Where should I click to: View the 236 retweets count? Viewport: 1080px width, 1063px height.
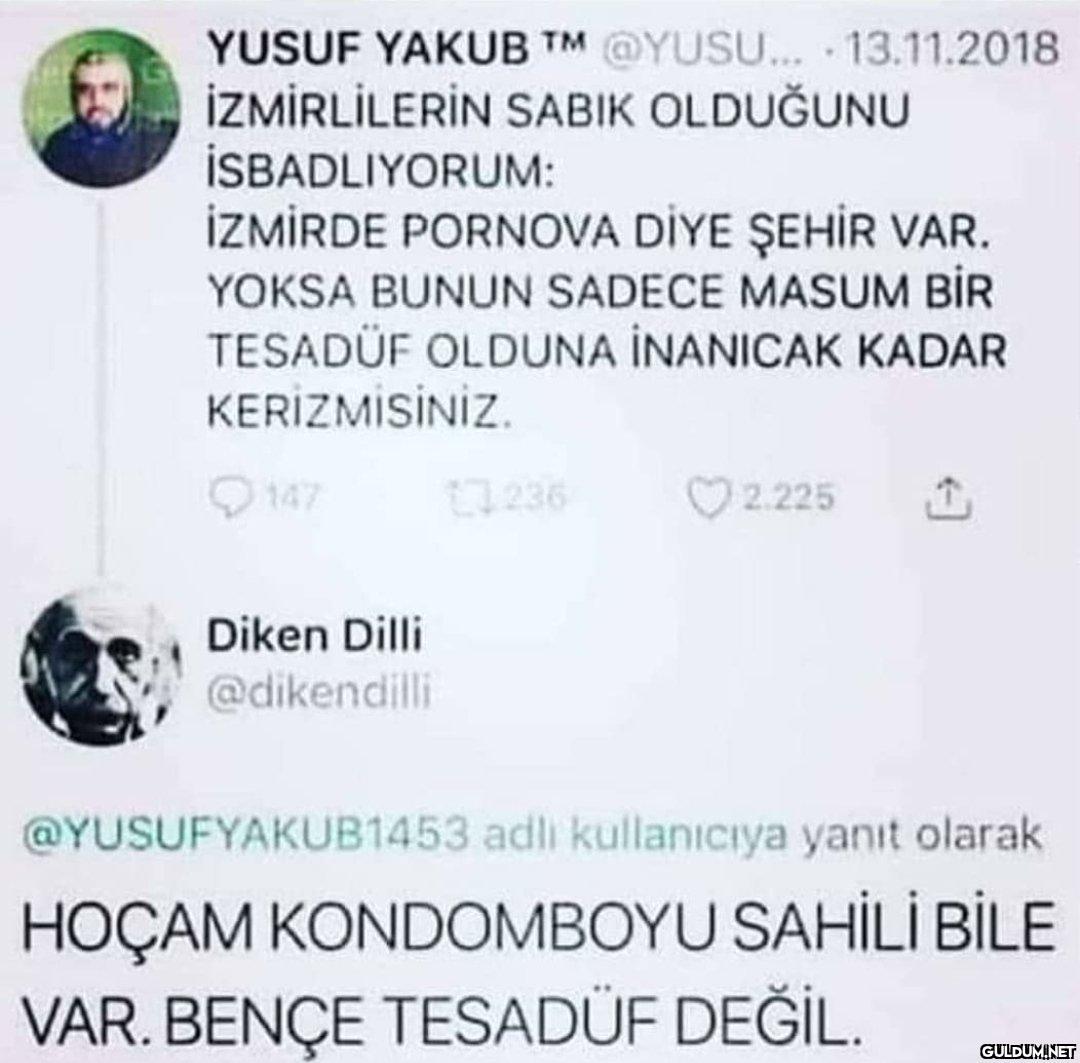click(536, 497)
